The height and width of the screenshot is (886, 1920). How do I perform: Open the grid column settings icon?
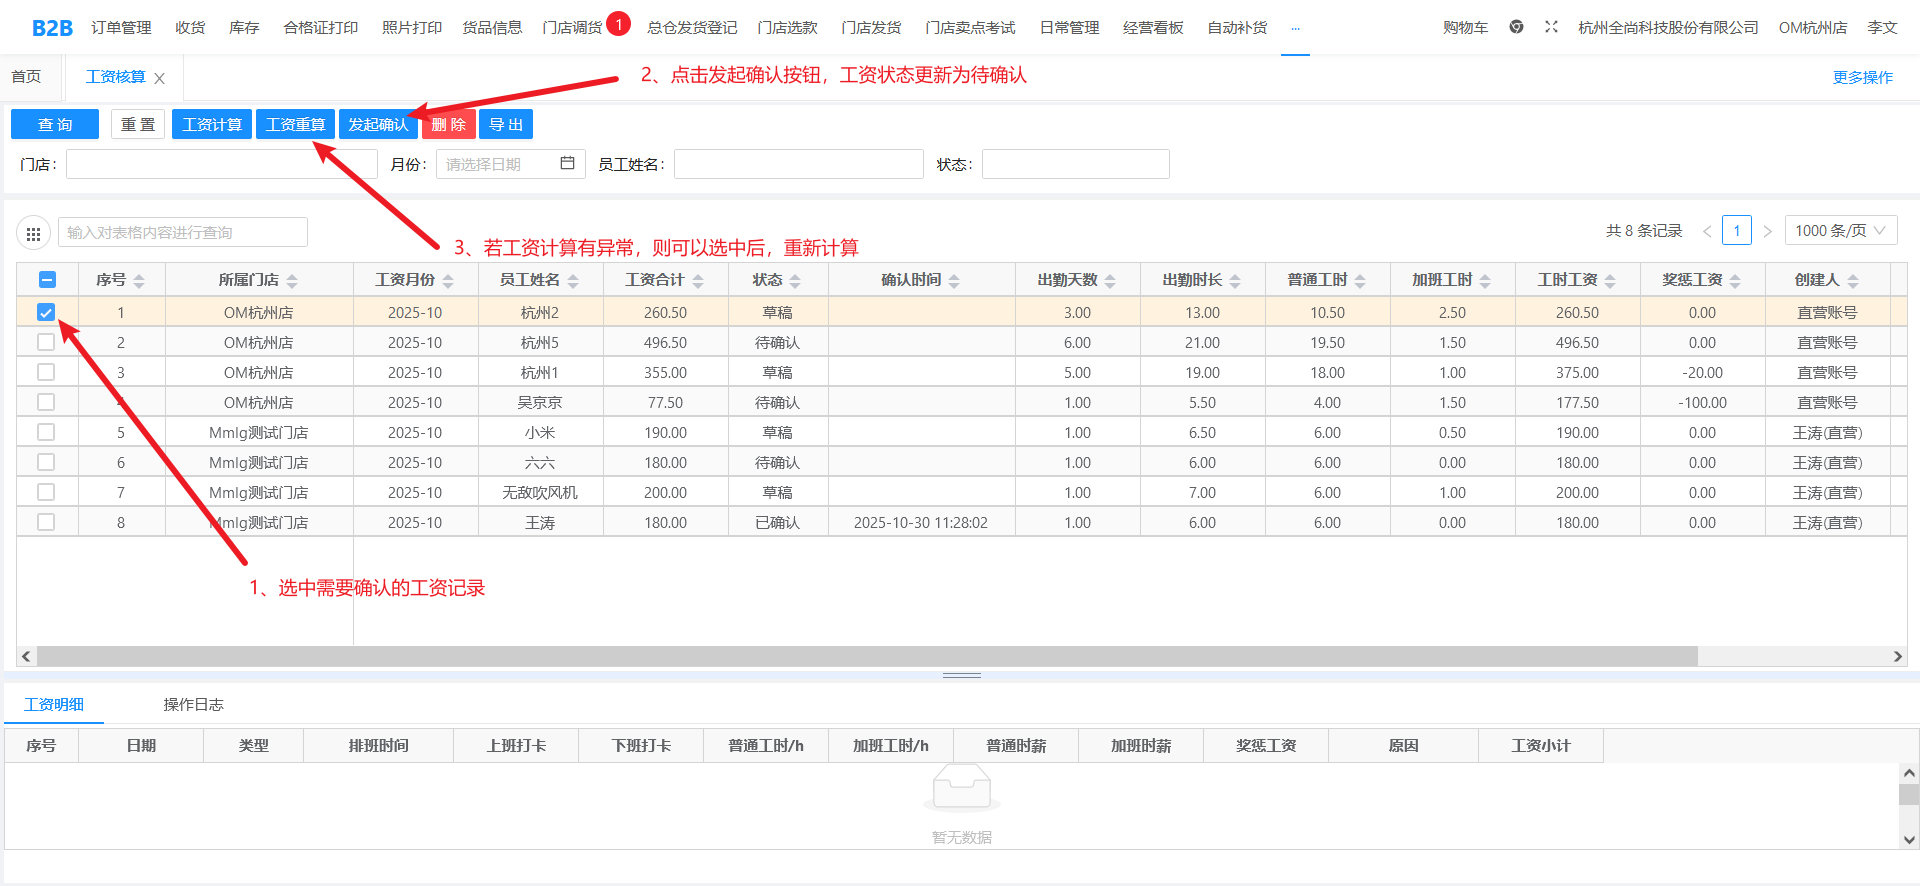33,233
